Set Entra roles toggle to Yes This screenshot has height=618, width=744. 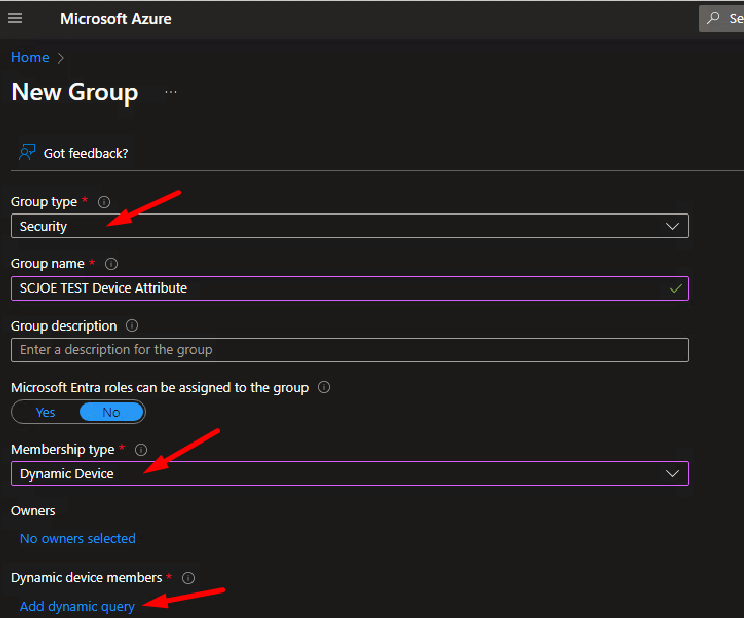46,412
